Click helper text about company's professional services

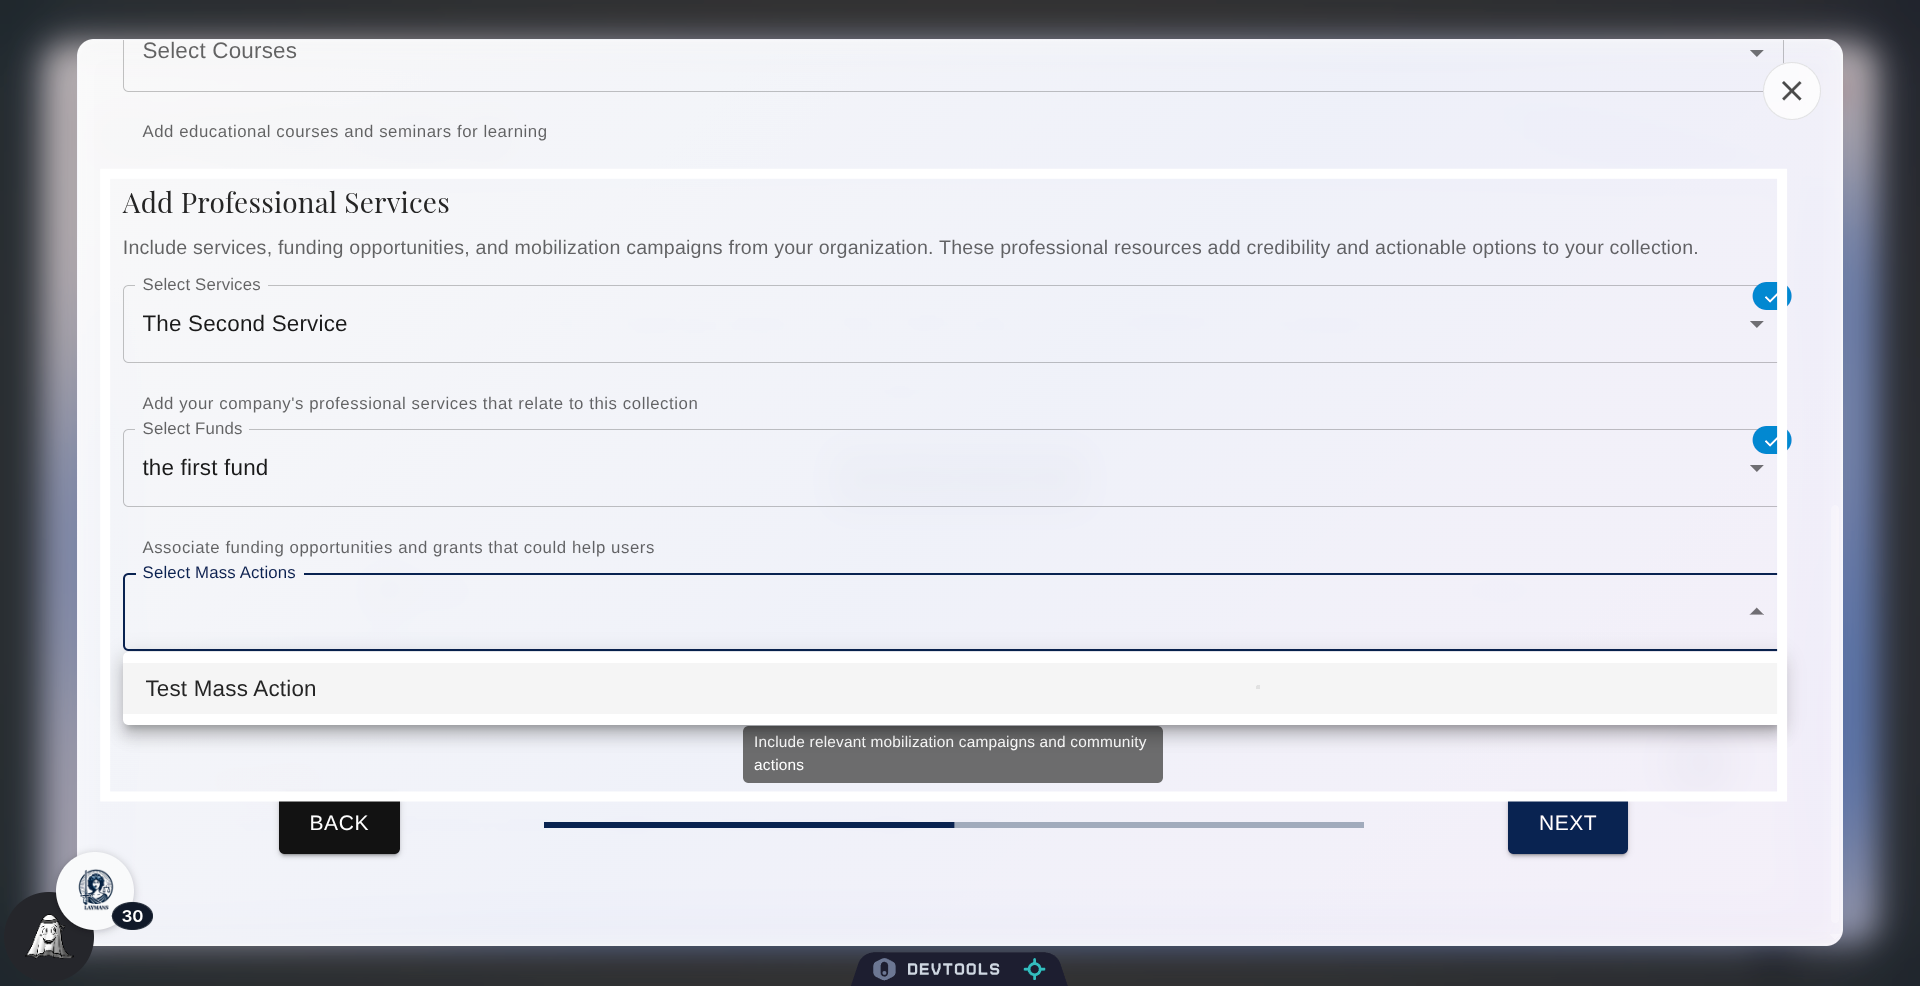(x=420, y=404)
